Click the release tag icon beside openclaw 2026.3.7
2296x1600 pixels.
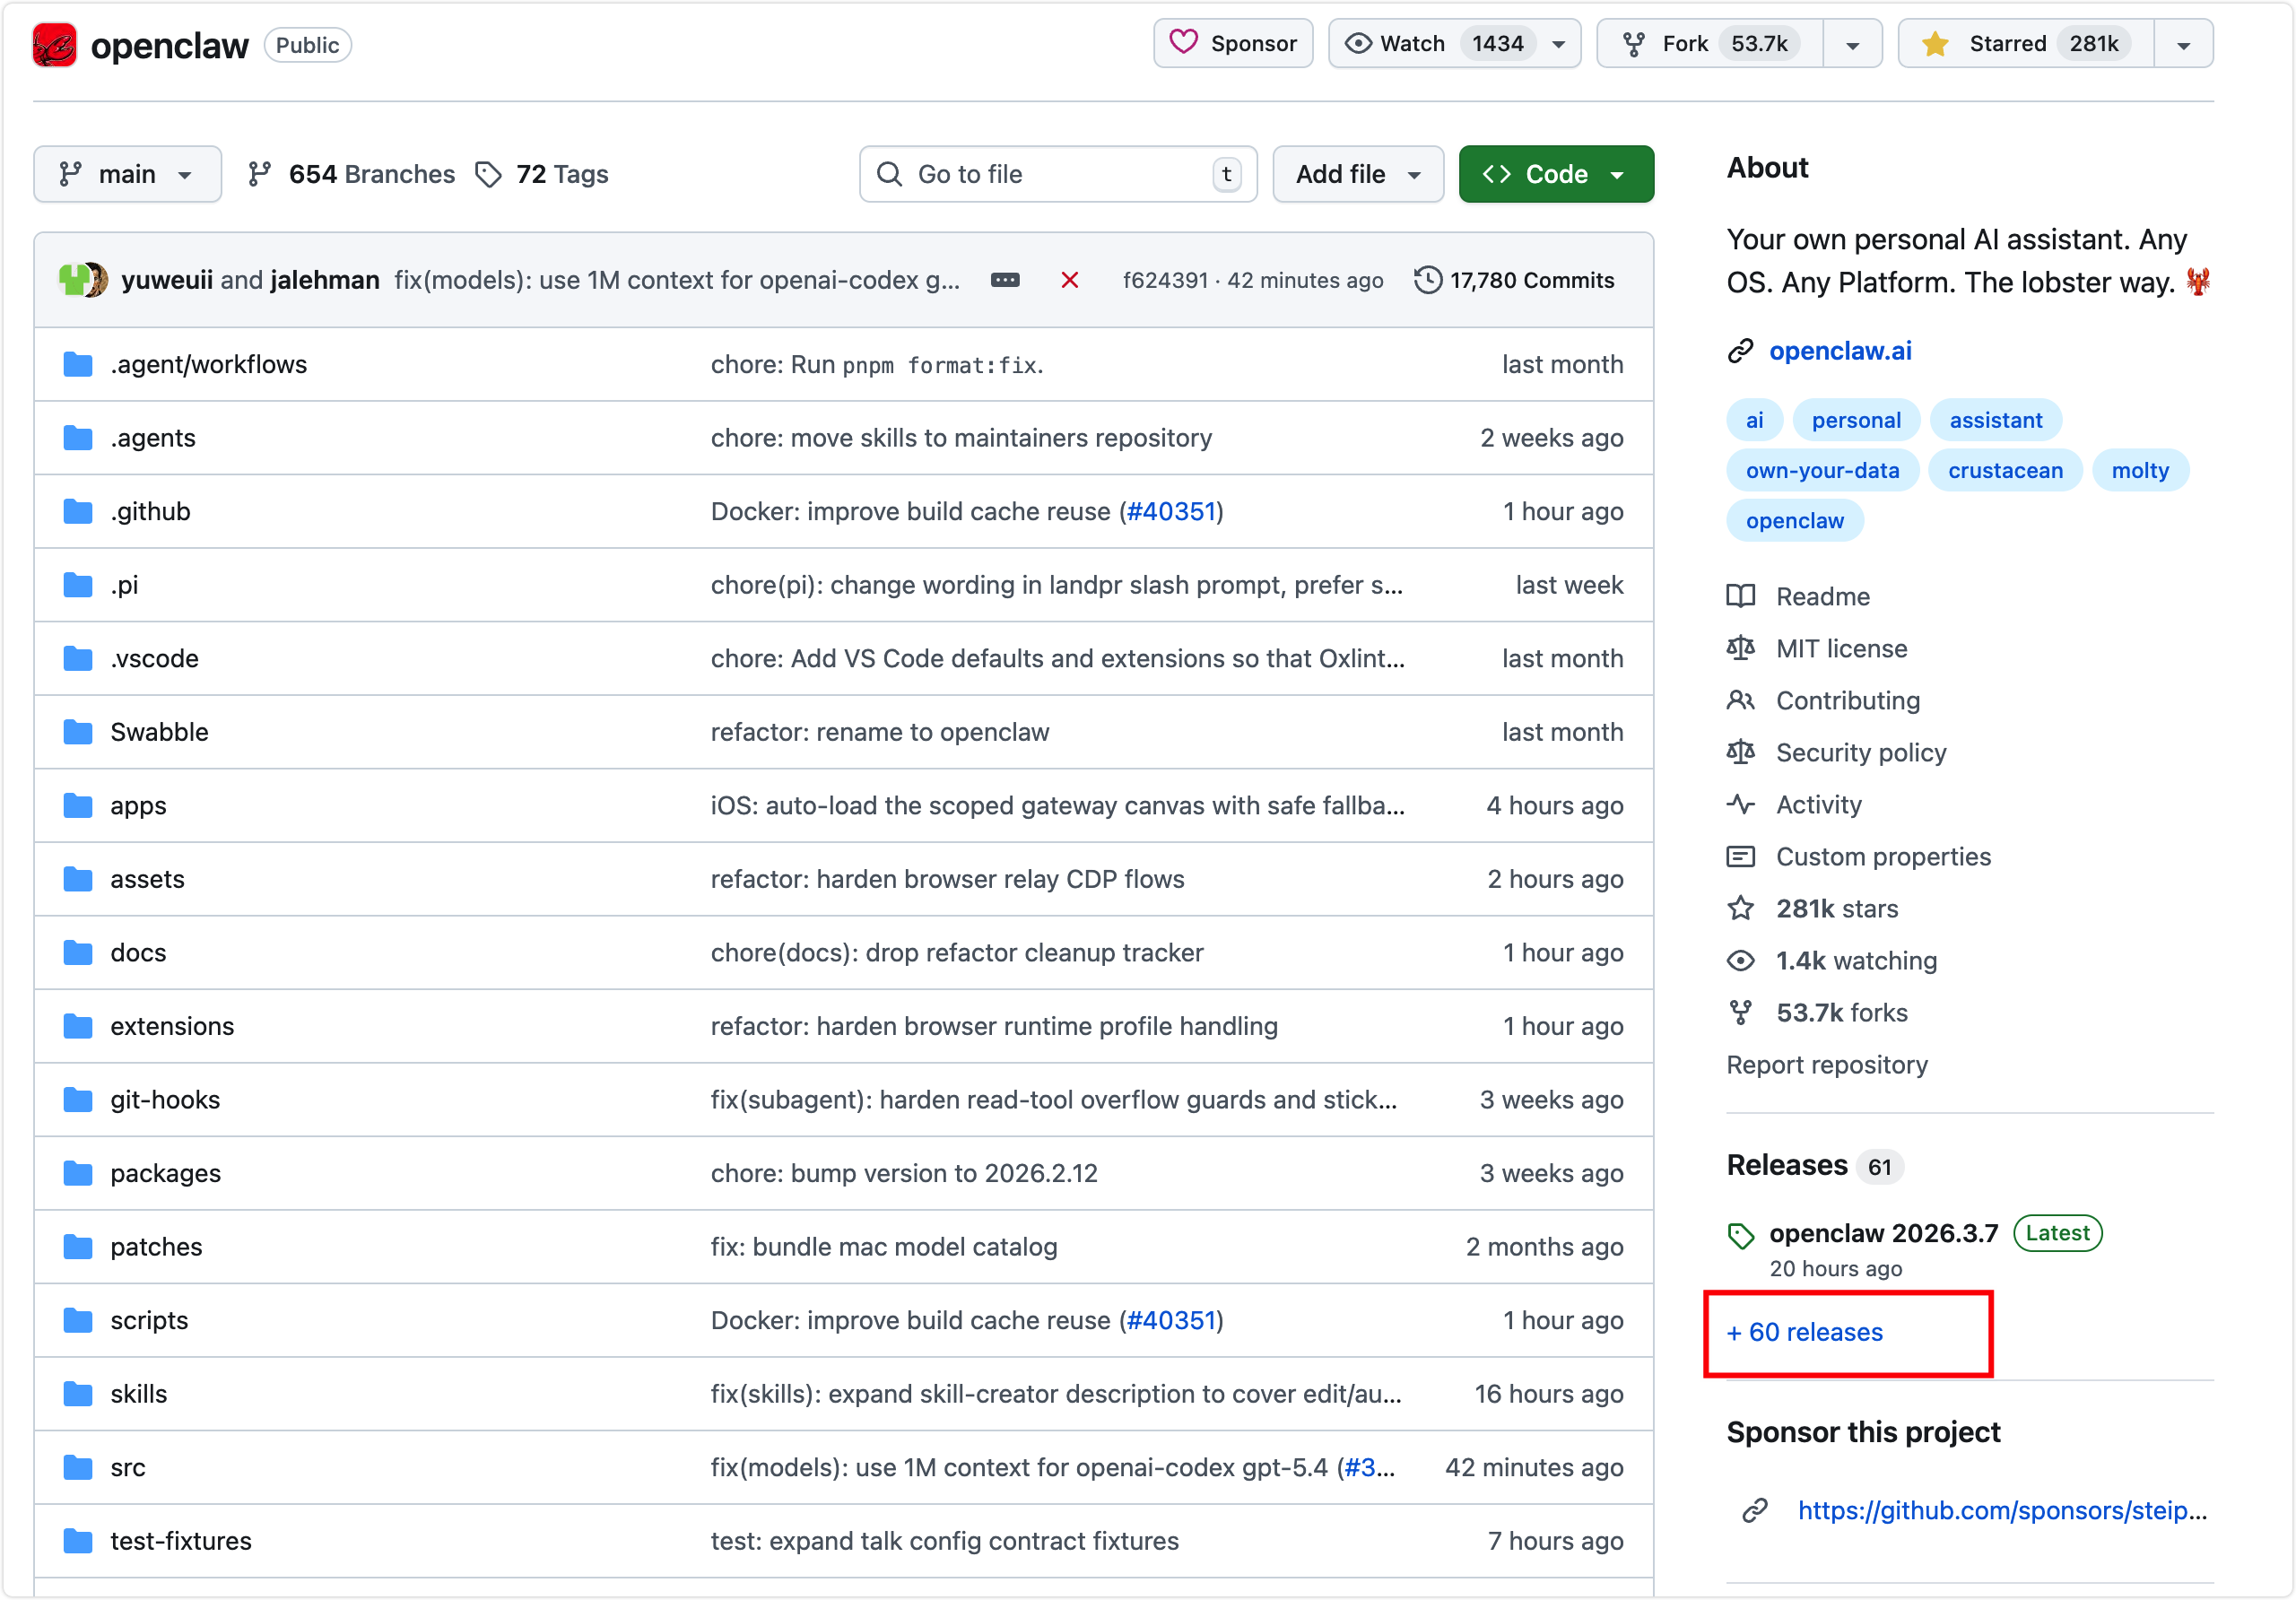1740,1235
